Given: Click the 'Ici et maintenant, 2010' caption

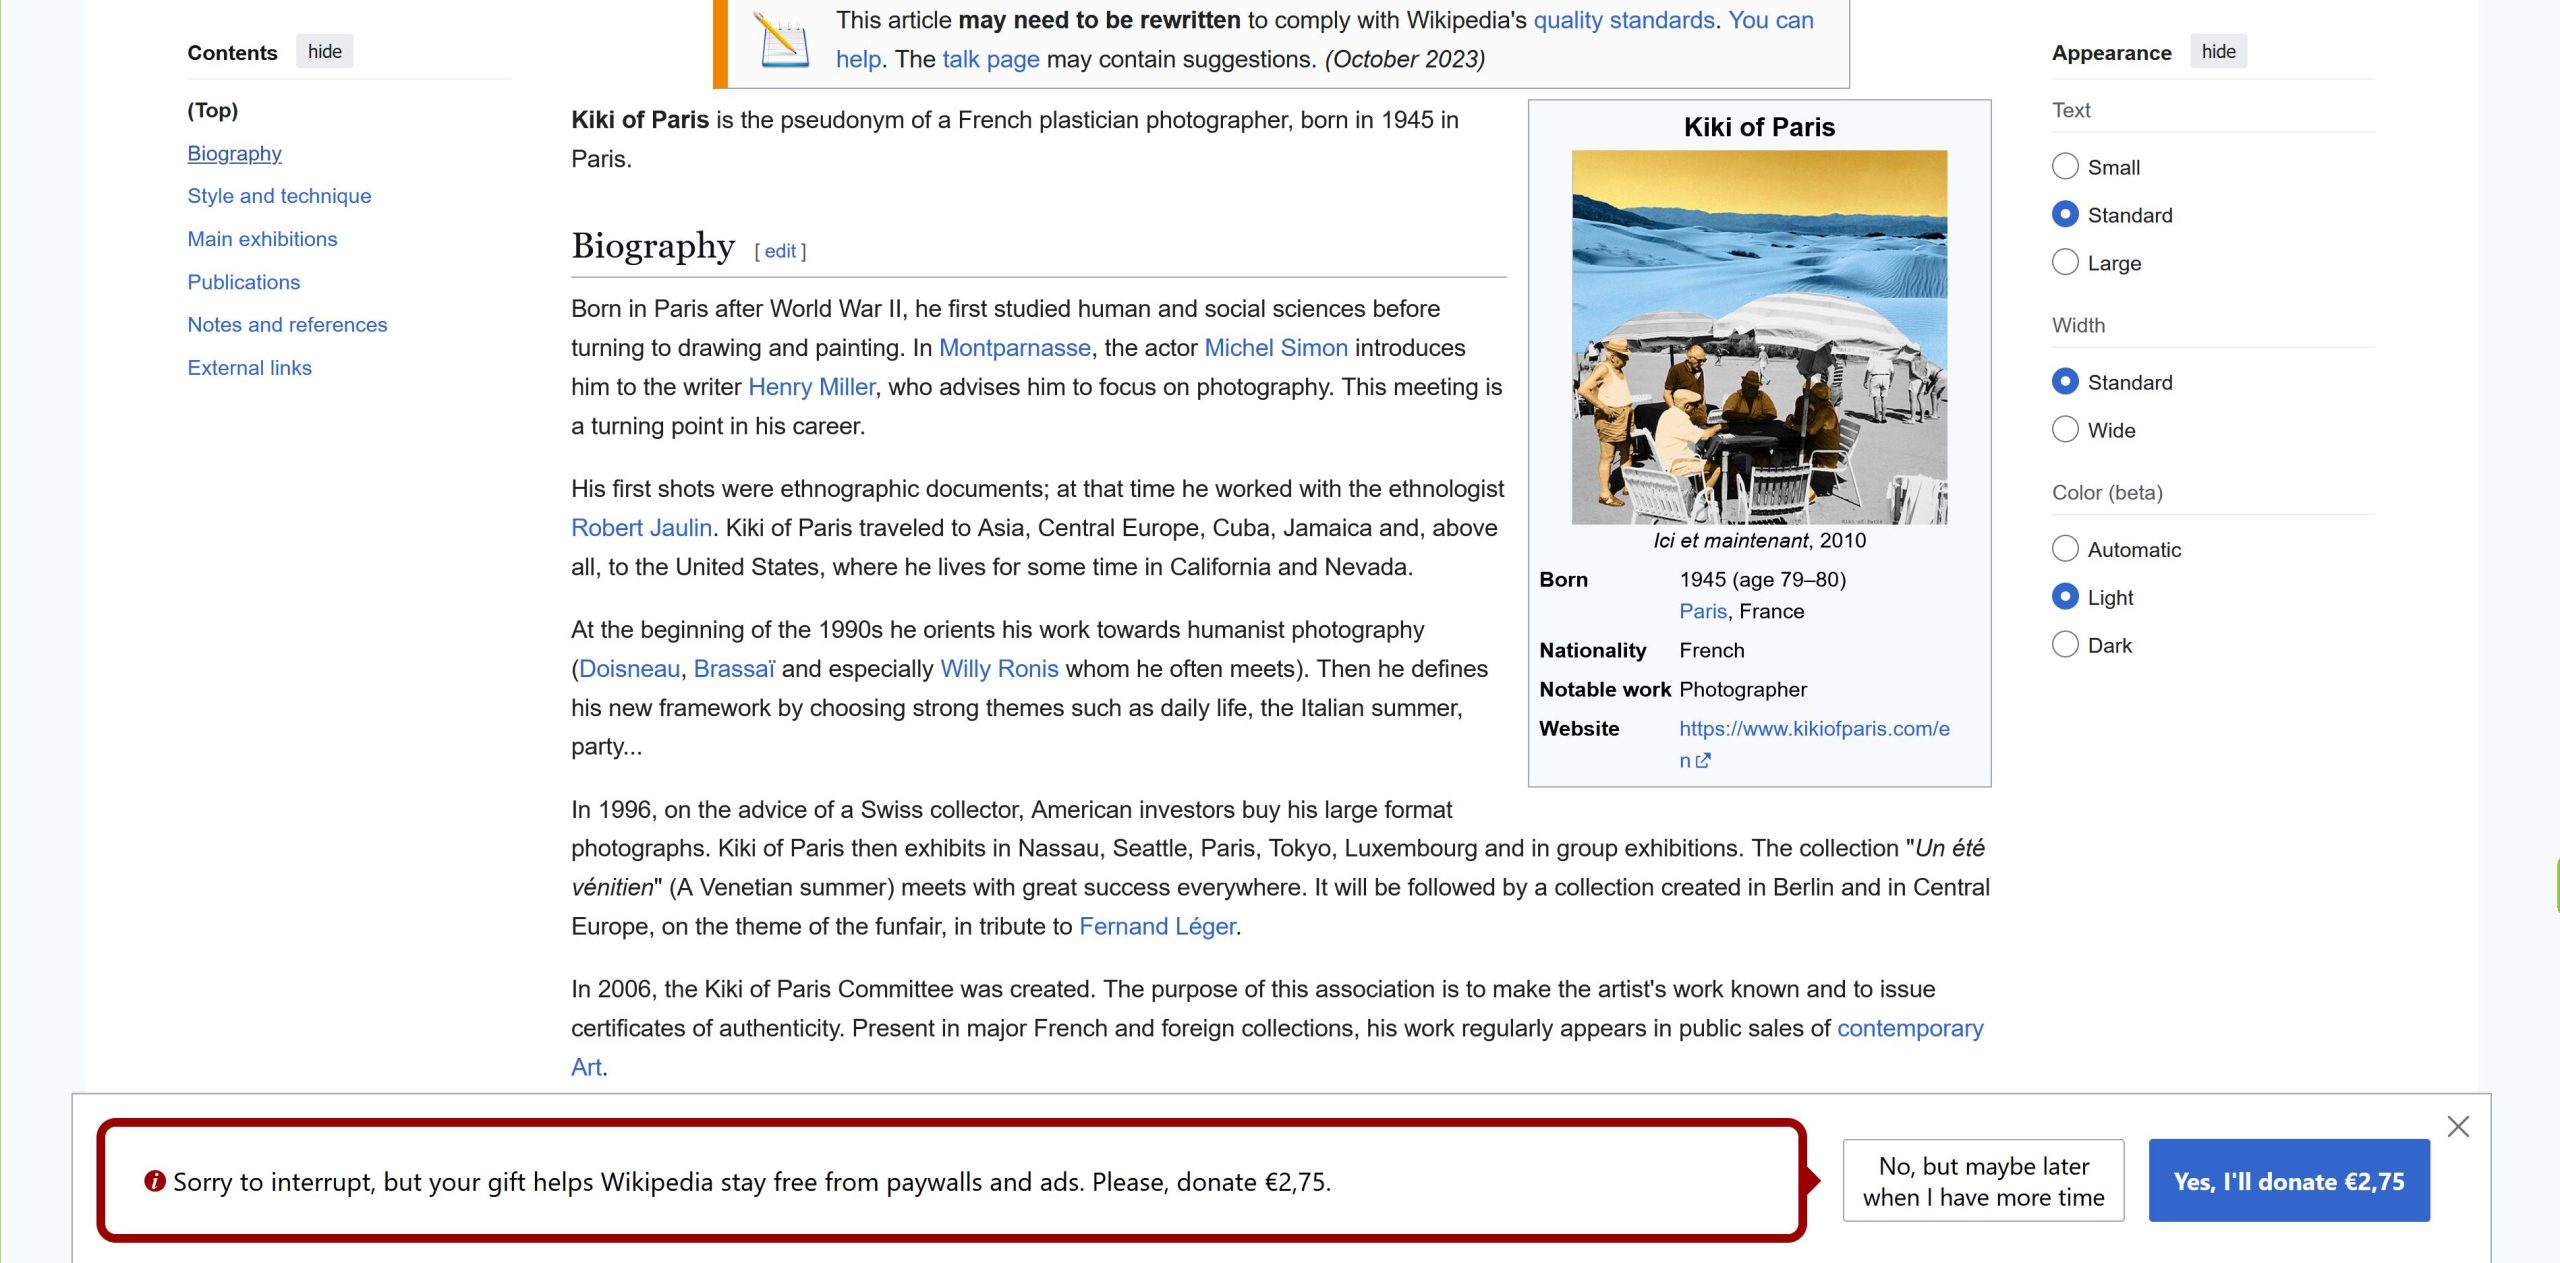Looking at the screenshot, I should point(1759,541).
